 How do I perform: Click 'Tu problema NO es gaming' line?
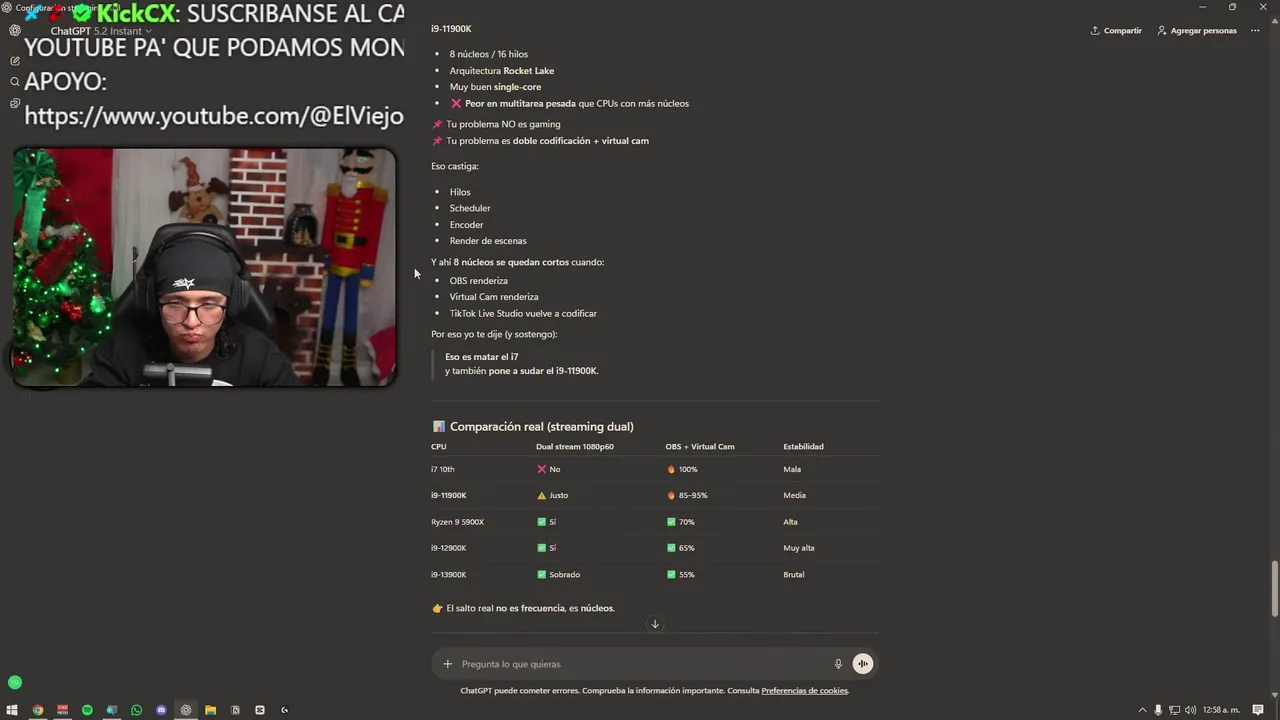(503, 125)
